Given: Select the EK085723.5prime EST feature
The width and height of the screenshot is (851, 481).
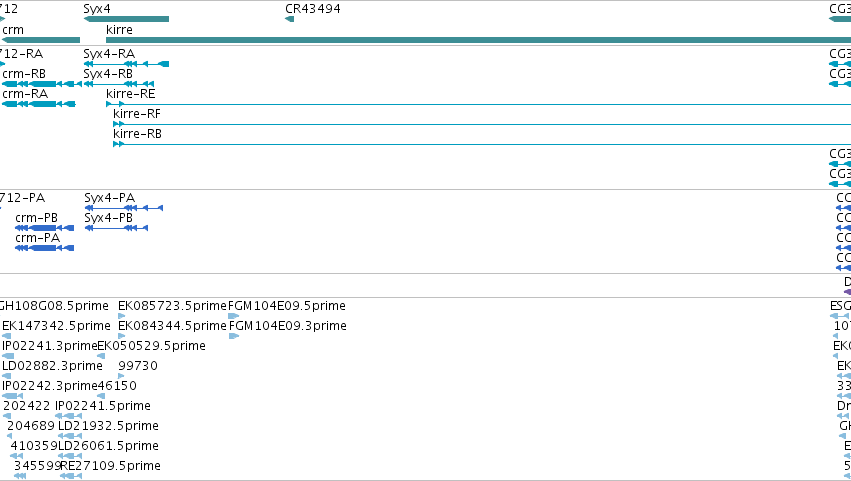Looking at the screenshot, I should pyautogui.click(x=121, y=316).
